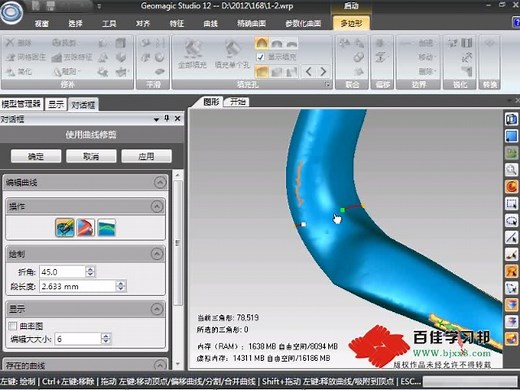Viewport: 520px width, 390px height.
Task: Open the 对话框 panel dropdown arrow
Action: coord(156,119)
